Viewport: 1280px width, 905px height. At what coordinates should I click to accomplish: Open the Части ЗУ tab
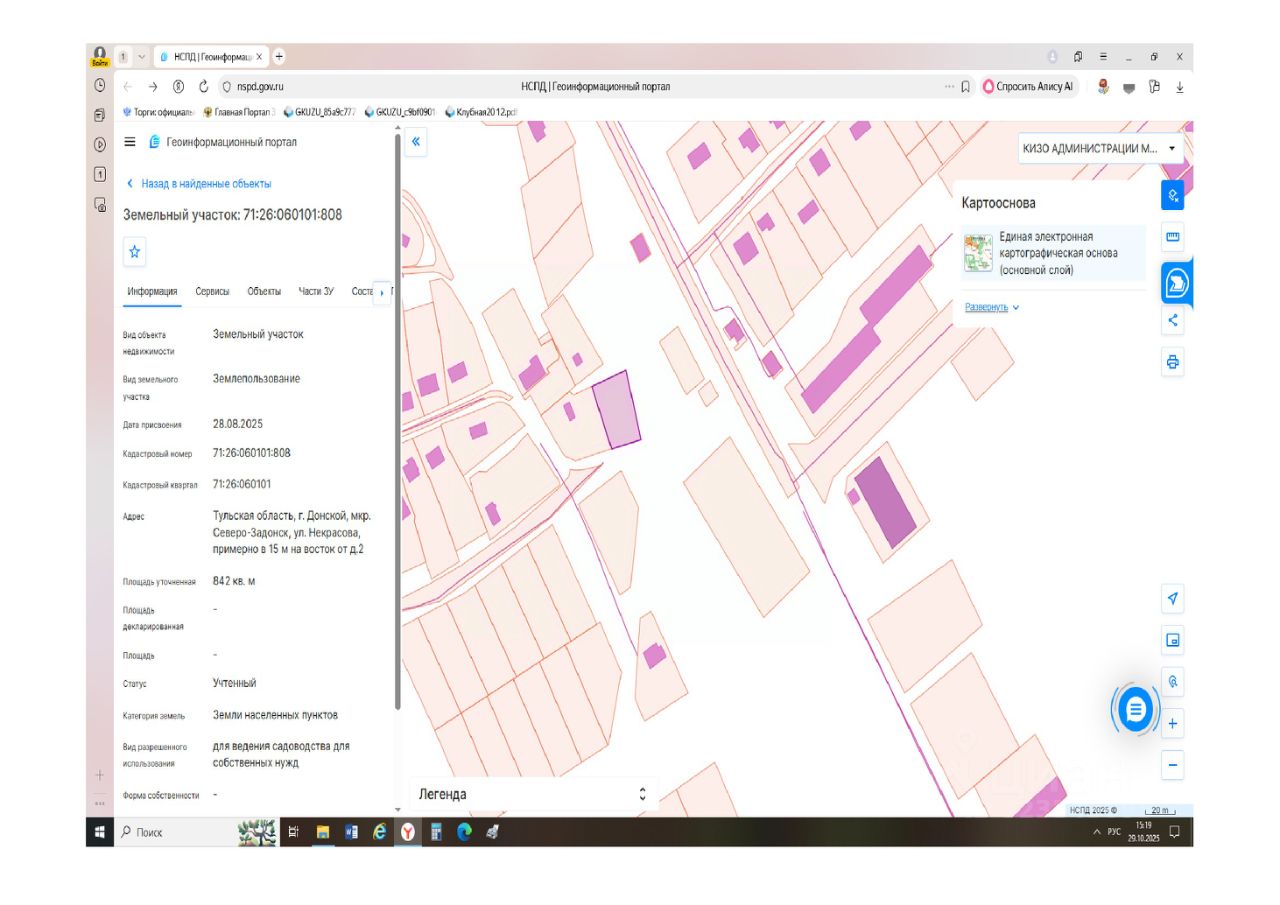[x=316, y=292]
